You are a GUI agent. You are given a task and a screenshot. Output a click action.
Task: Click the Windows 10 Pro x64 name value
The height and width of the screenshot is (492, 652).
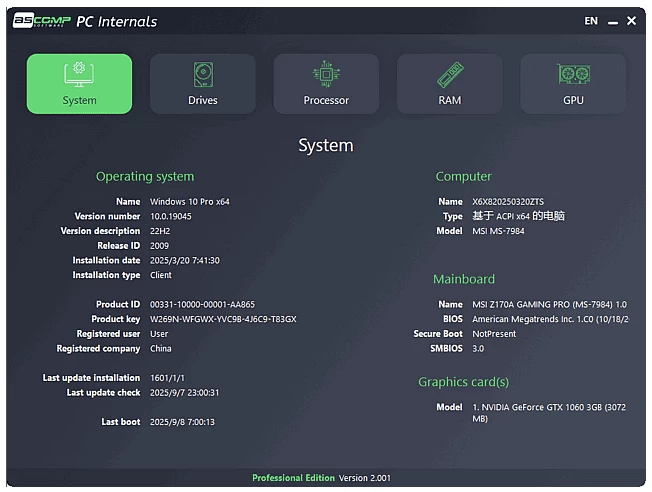pos(190,202)
